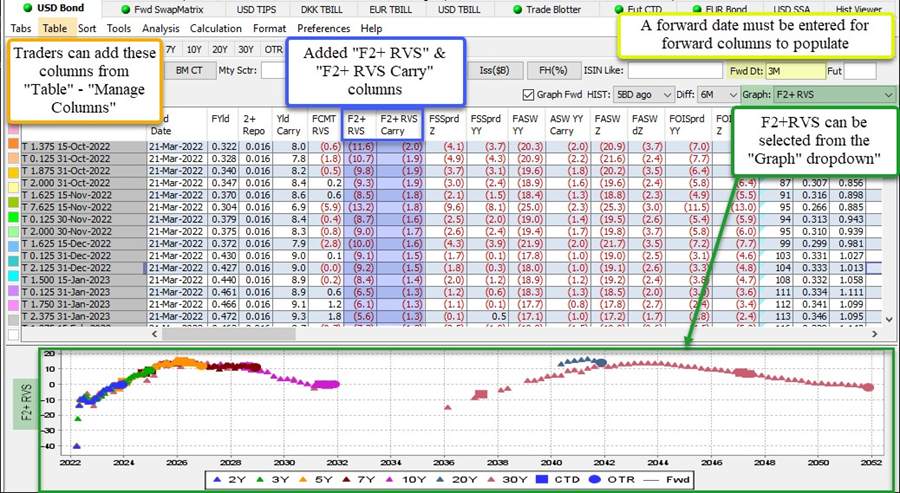The image size is (900, 493).
Task: Open the HIST dropdown set to 5BD ago
Action: (x=643, y=95)
